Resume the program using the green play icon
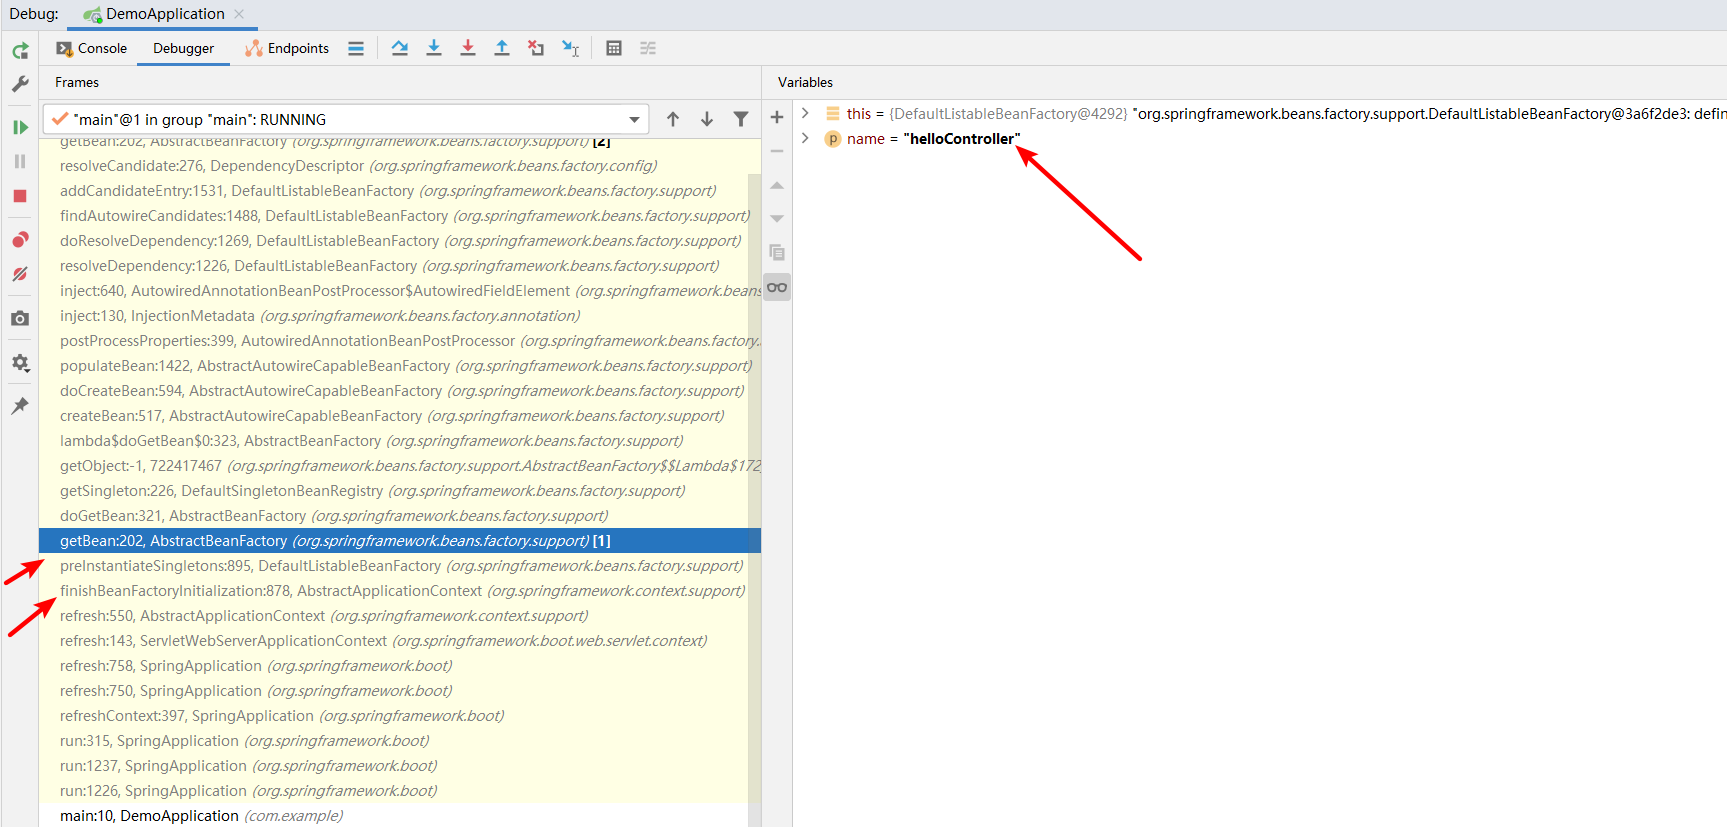 tap(20, 127)
